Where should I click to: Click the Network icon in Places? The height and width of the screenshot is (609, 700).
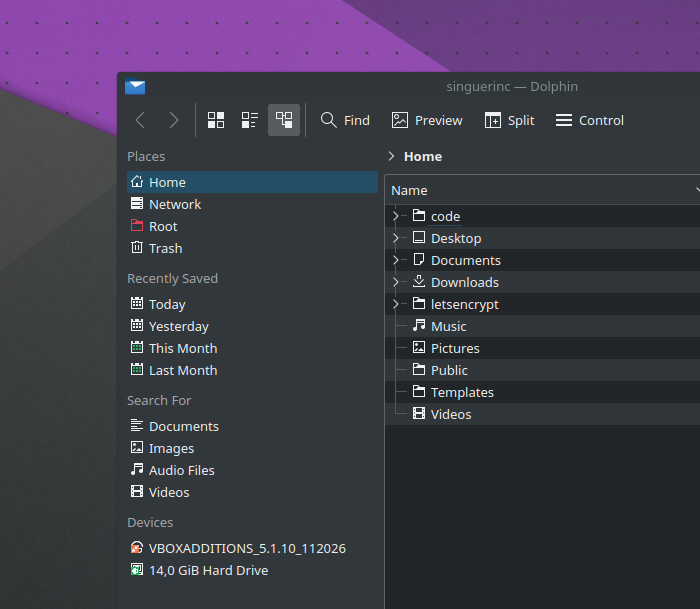click(137, 204)
